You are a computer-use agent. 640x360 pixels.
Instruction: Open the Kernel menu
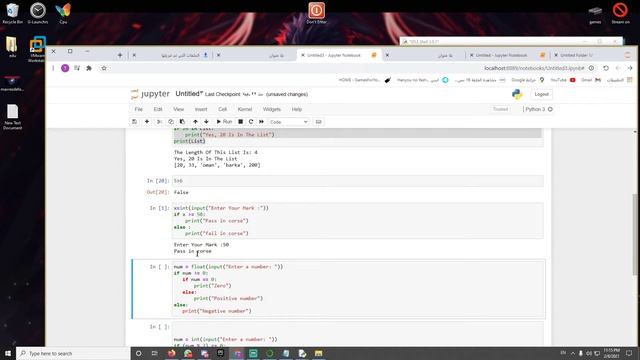(x=245, y=109)
